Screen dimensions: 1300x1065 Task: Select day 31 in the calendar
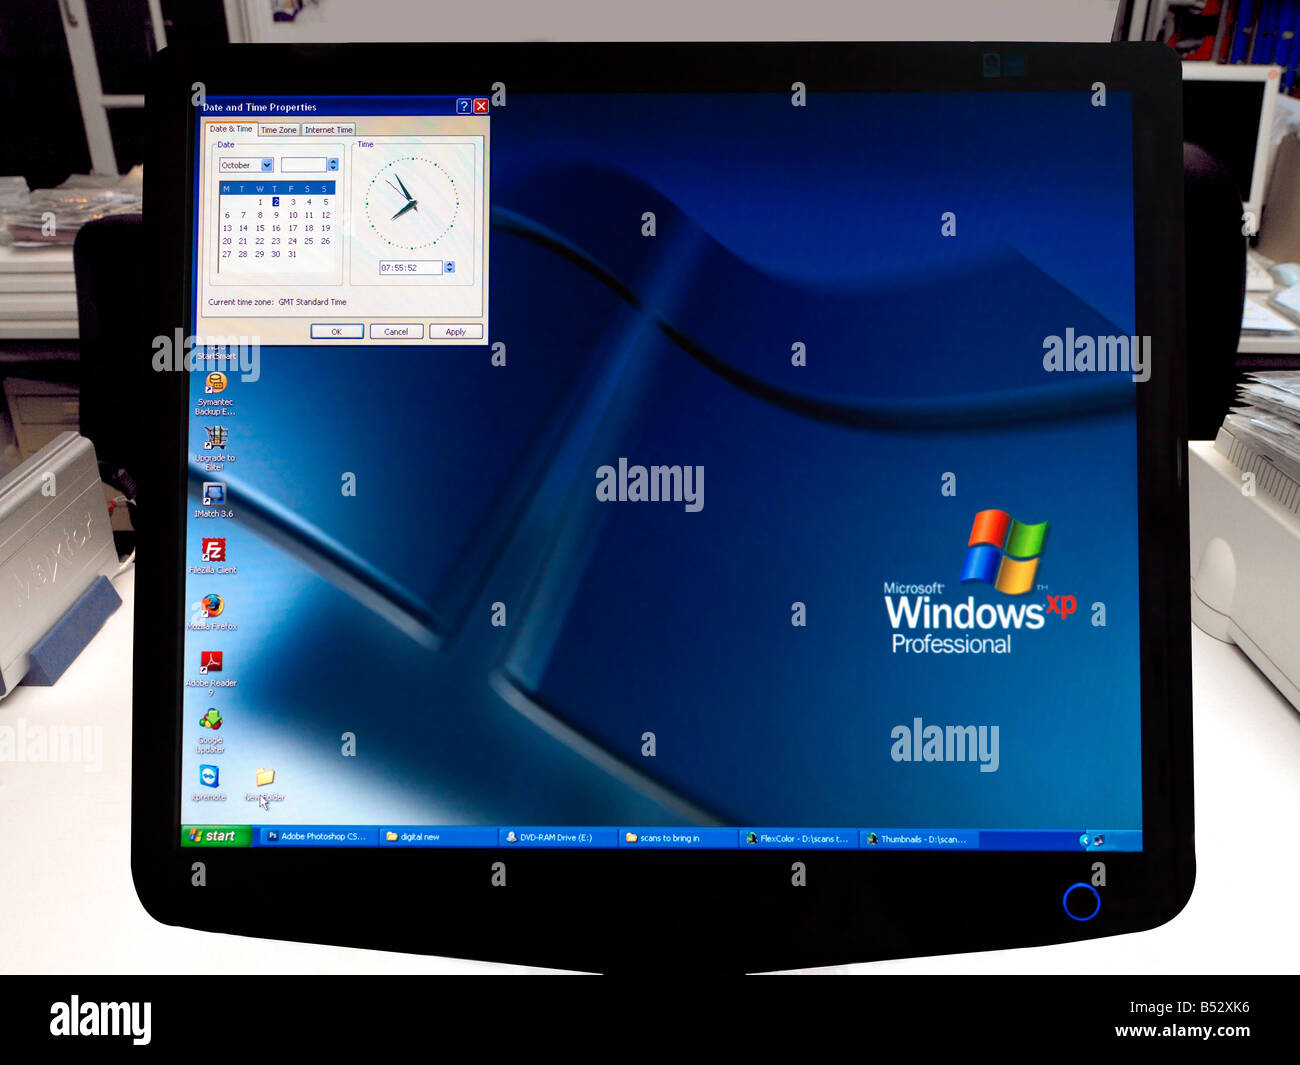pyautogui.click(x=292, y=254)
